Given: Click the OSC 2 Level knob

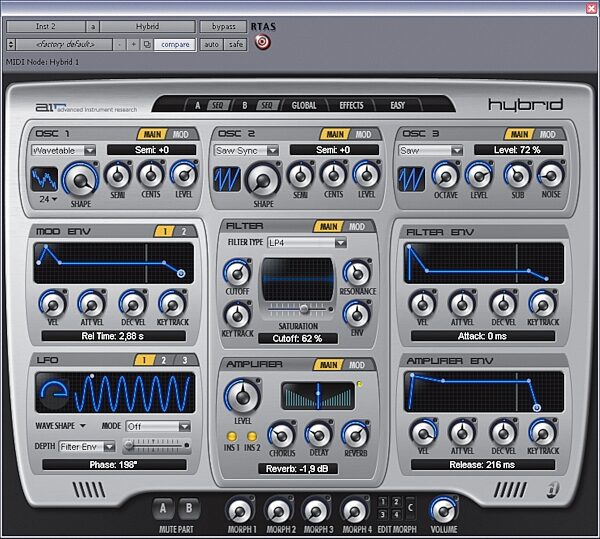Looking at the screenshot, I should 367,175.
